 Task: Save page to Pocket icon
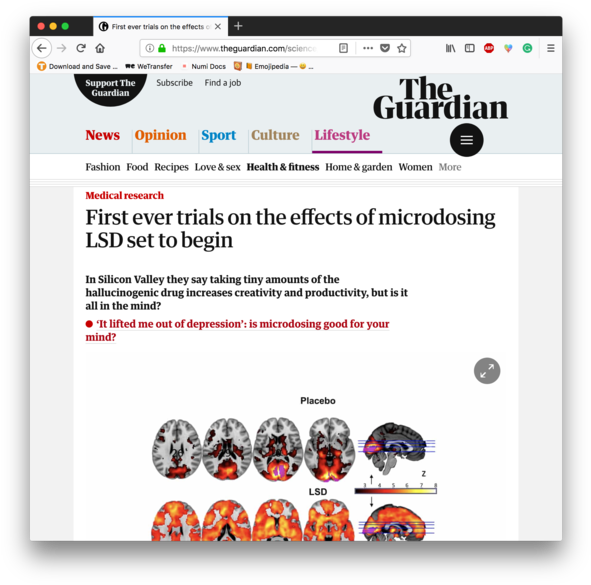tap(385, 48)
